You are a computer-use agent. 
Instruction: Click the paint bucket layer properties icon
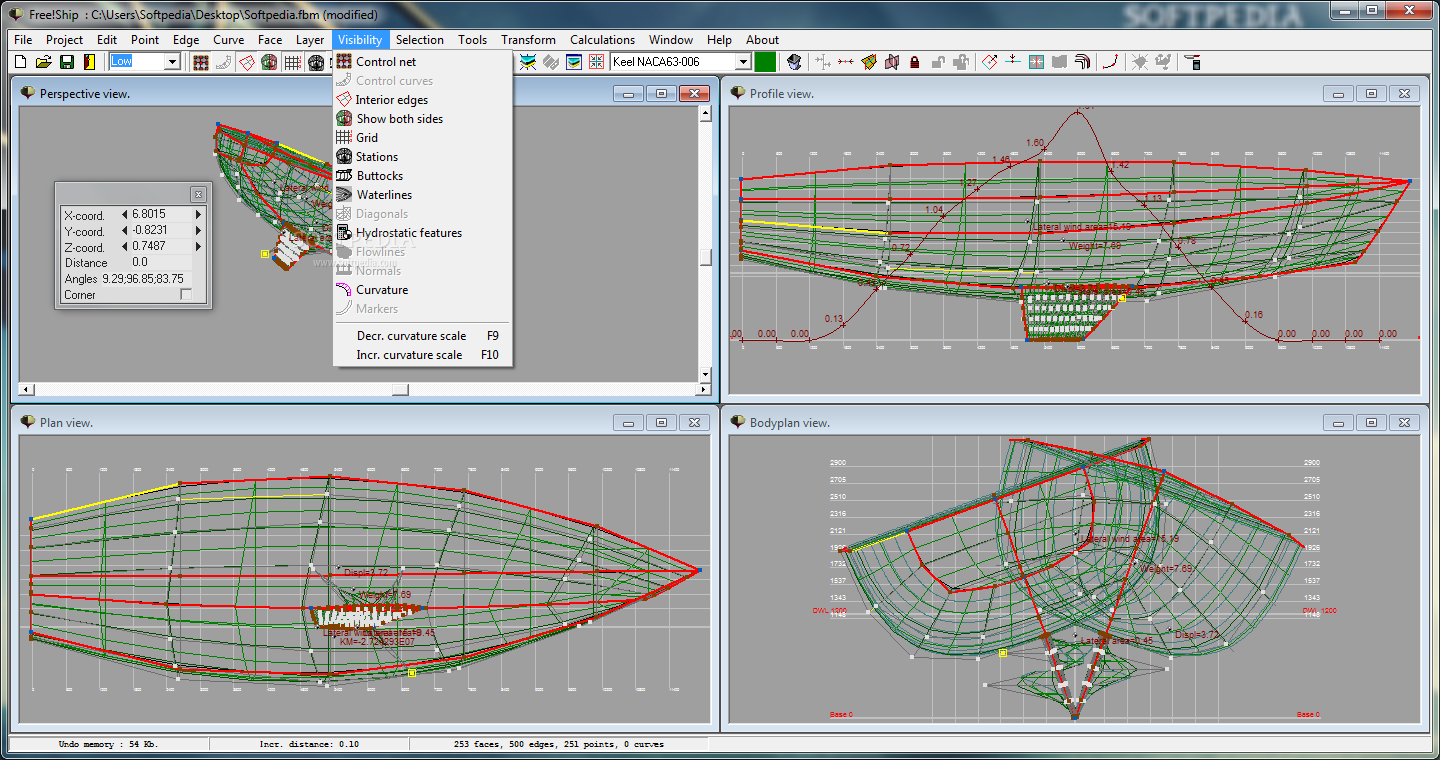(794, 62)
